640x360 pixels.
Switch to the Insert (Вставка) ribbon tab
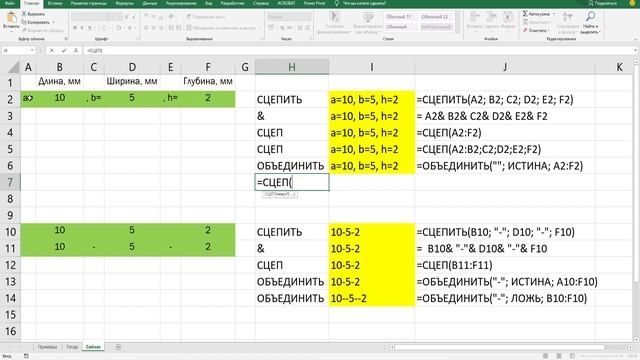coord(55,3)
